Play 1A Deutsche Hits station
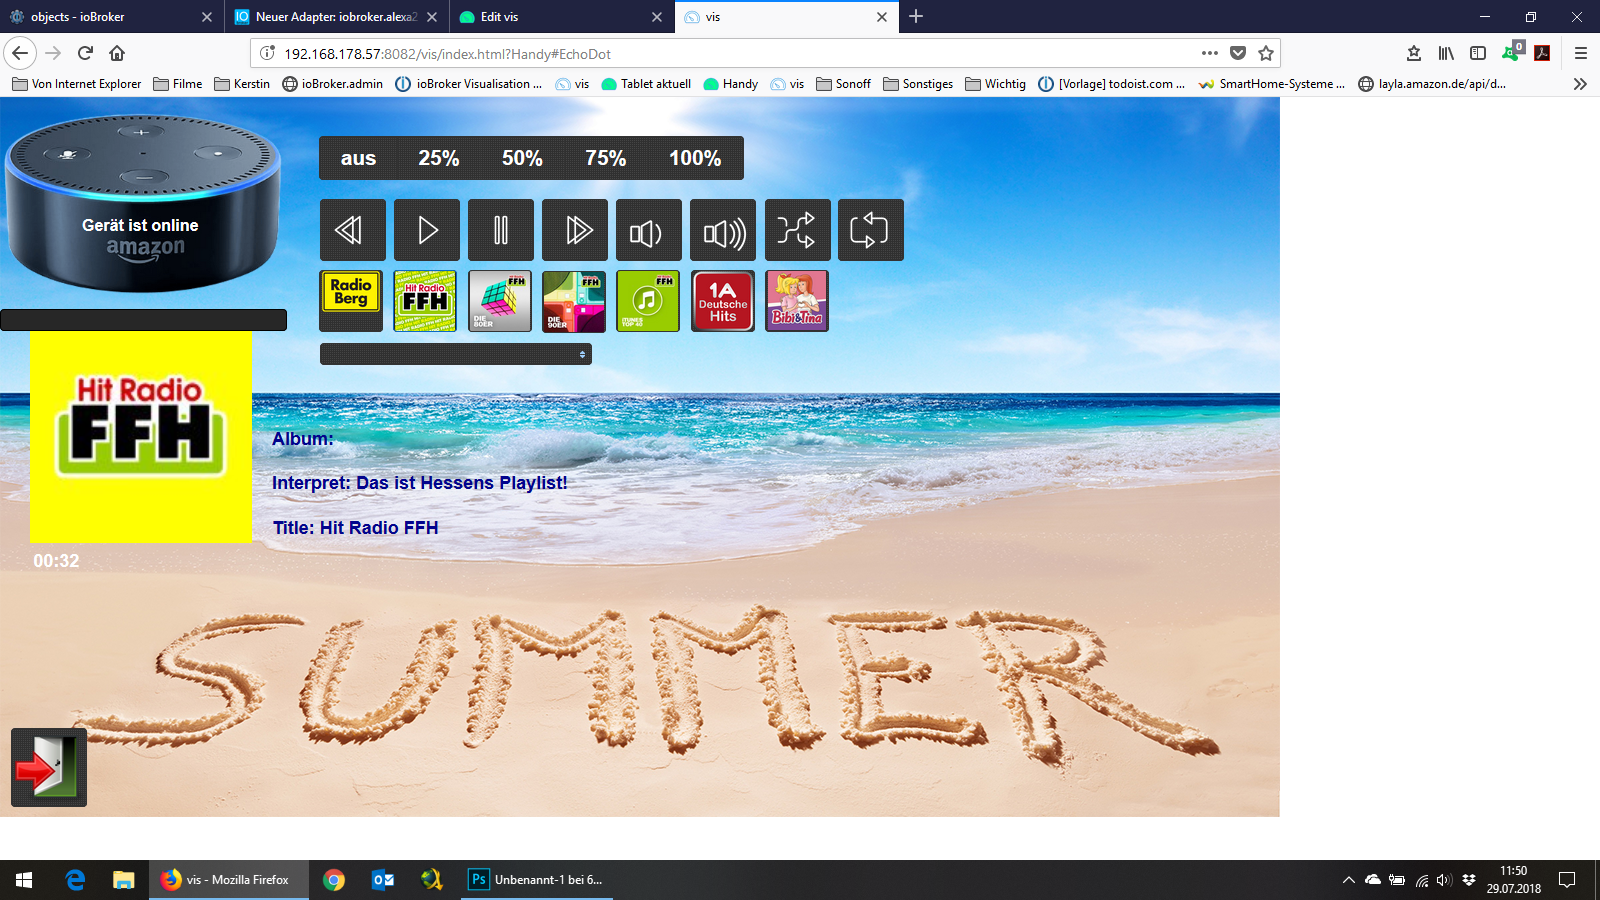Image resolution: width=1600 pixels, height=900 pixels. [x=723, y=301]
